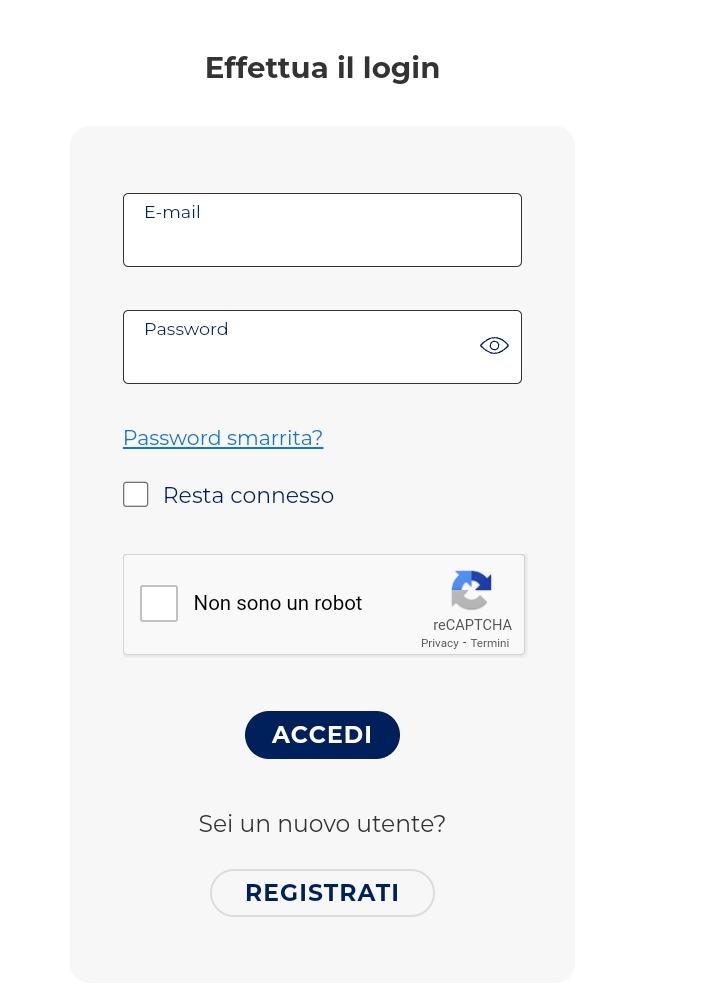
Task: Click the reCAPTCHA arrows logo
Action: [471, 590]
